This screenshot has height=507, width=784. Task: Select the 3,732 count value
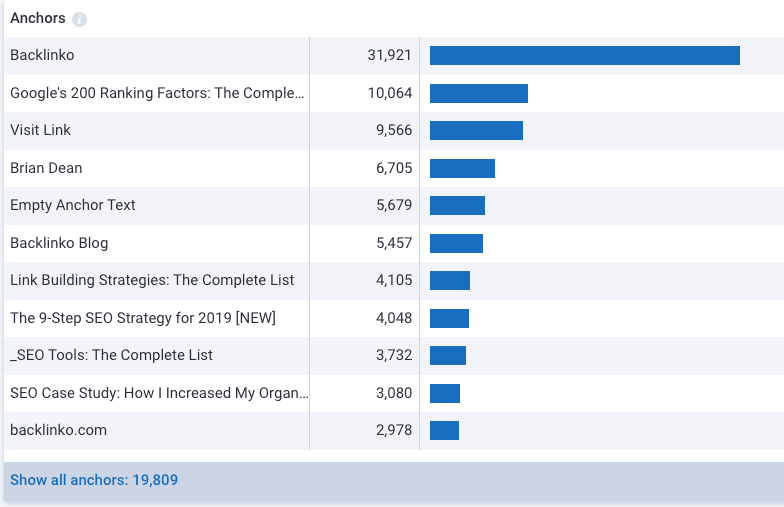pyautogui.click(x=394, y=355)
